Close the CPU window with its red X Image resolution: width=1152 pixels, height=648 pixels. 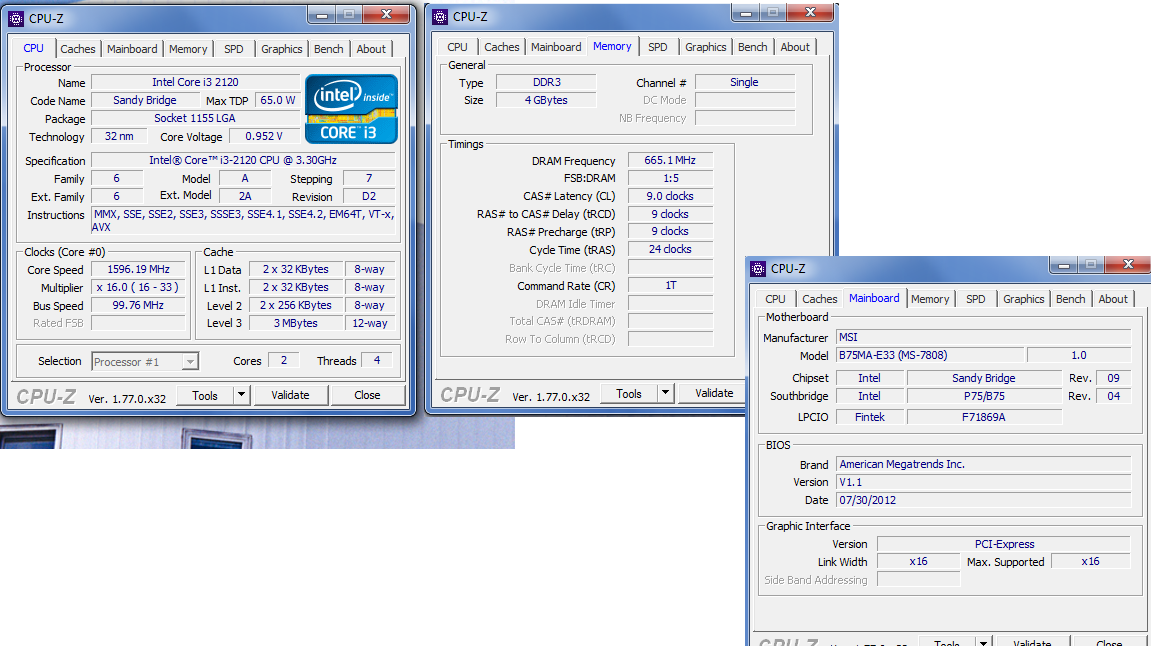(x=386, y=14)
